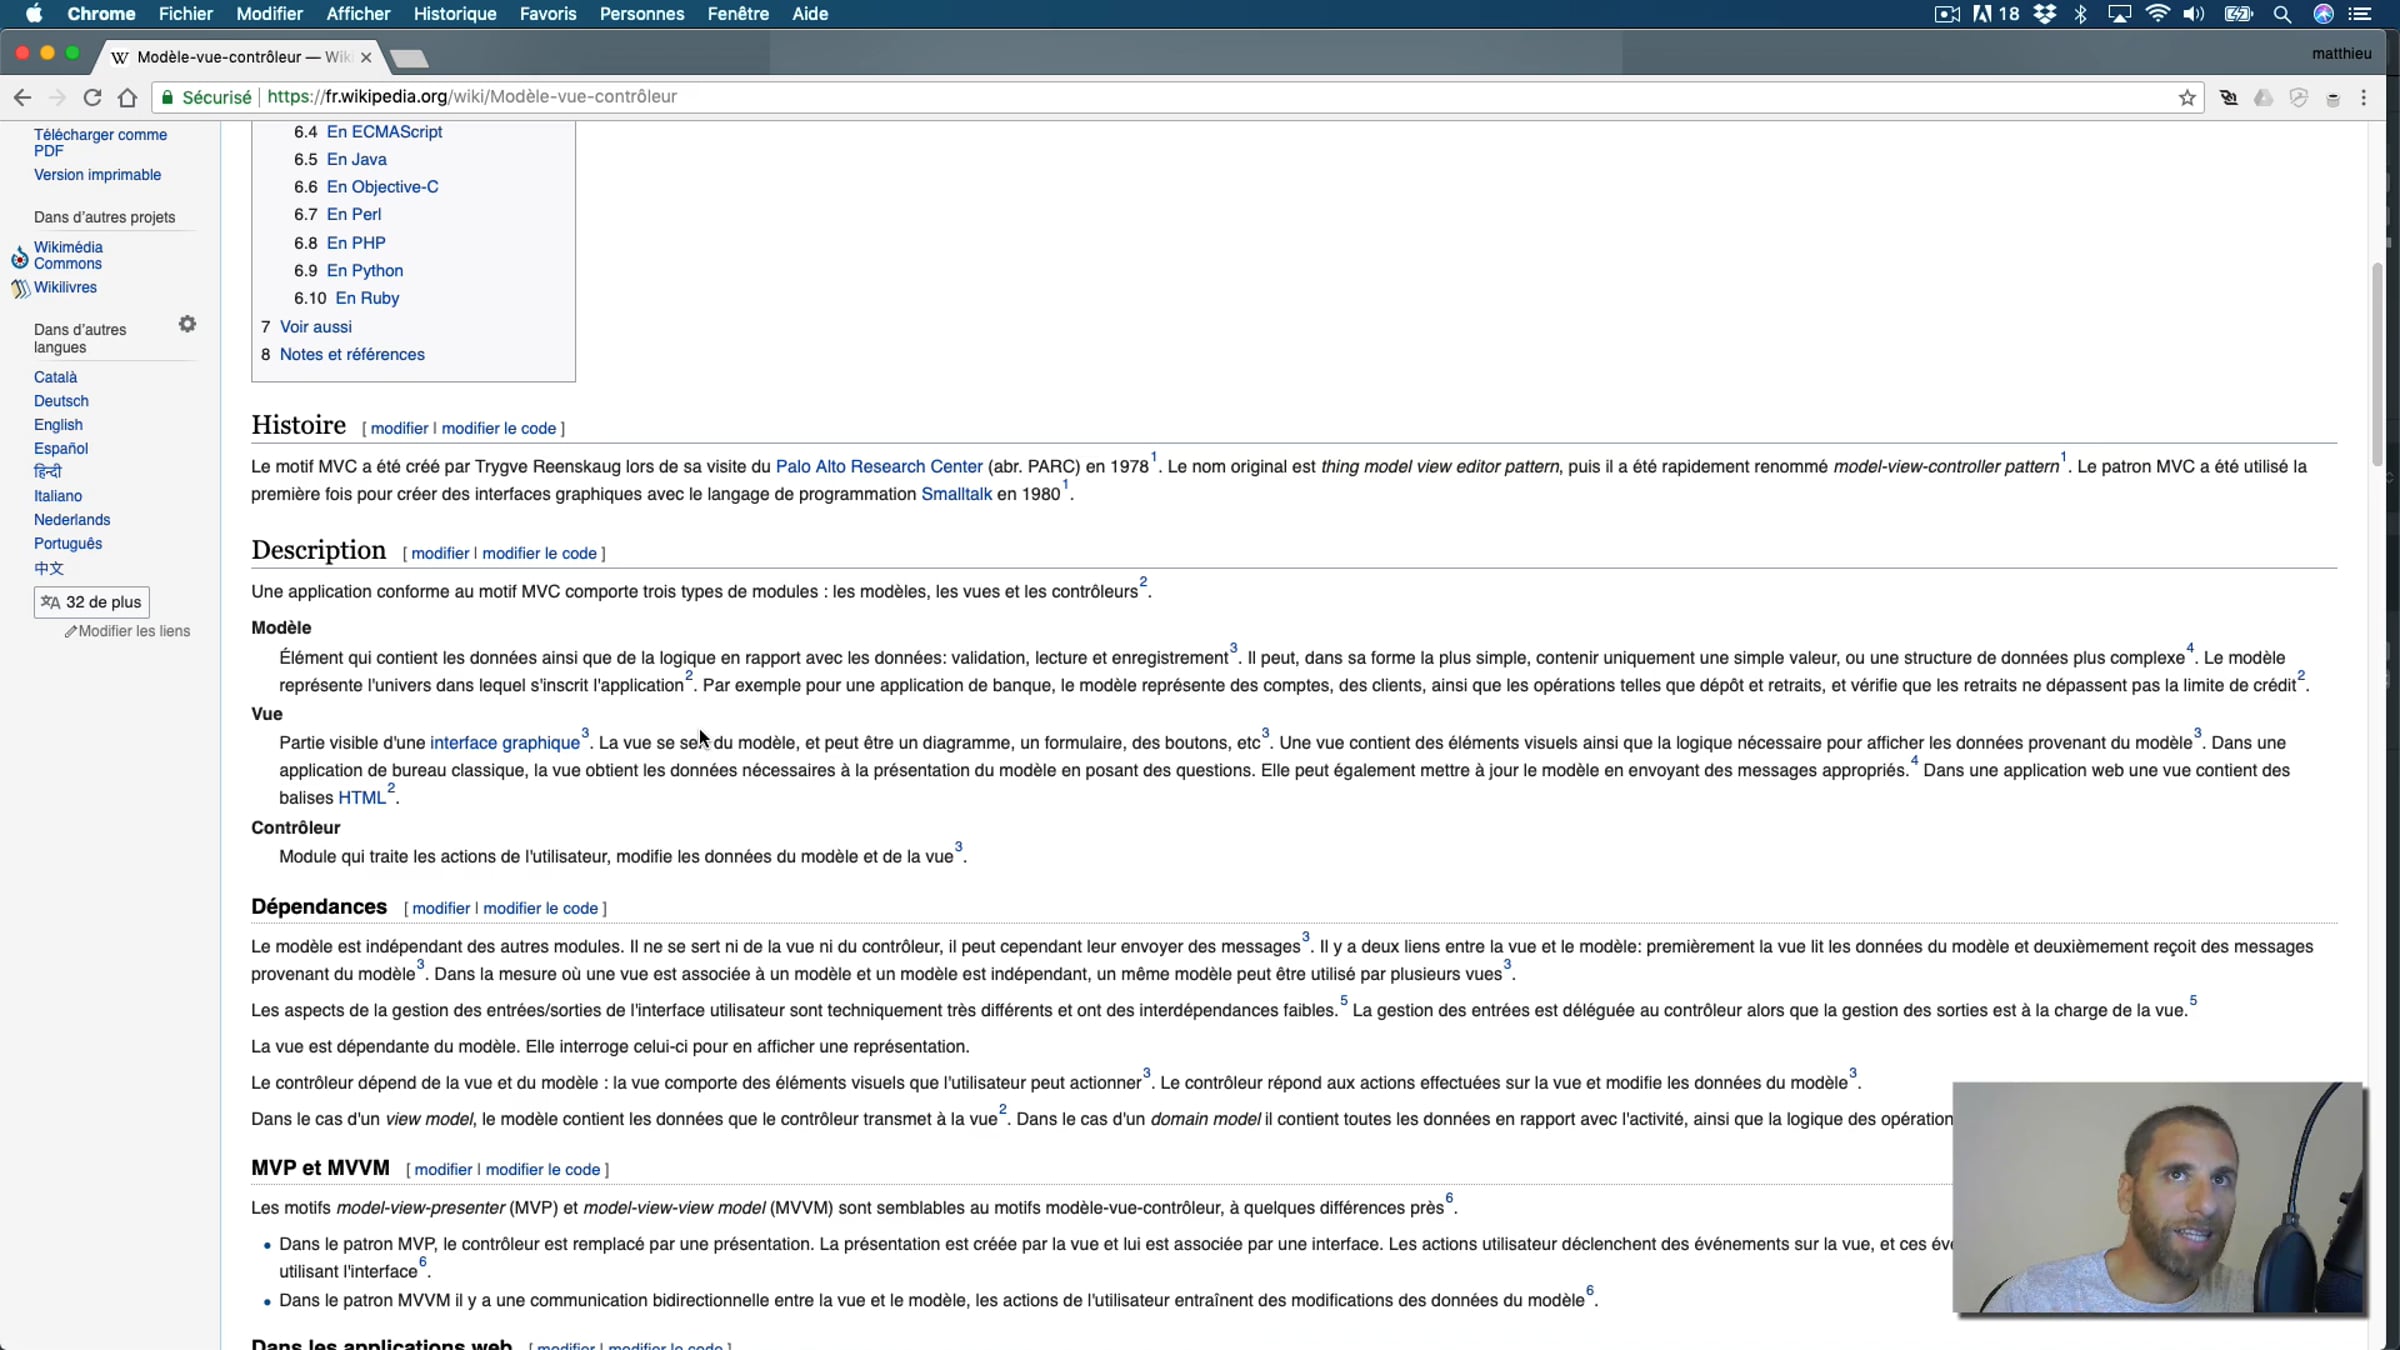The image size is (2400, 1350).
Task: Click the Dropbox menu bar icon
Action: [2045, 14]
